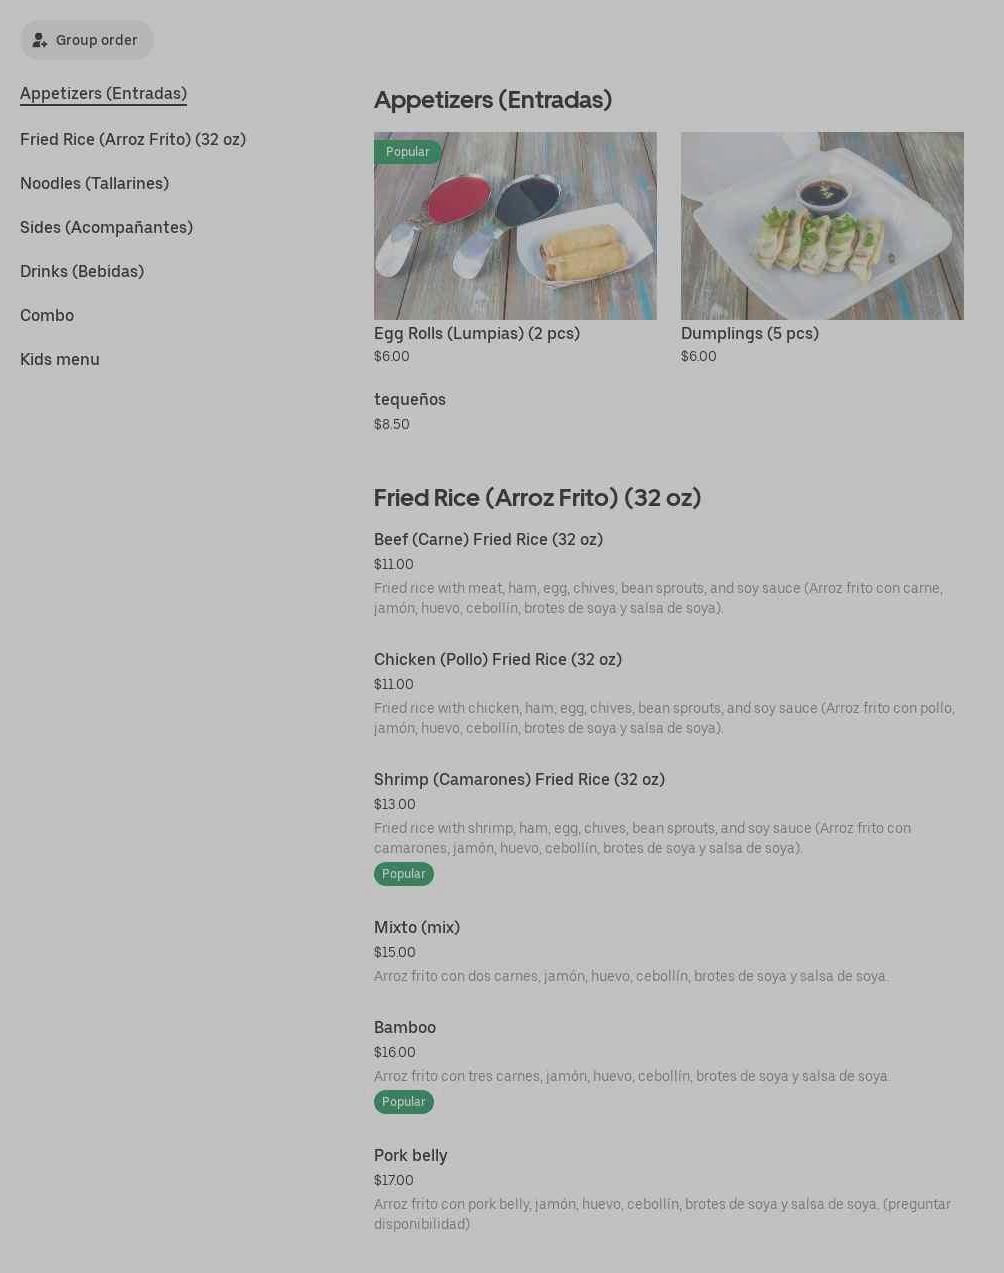The image size is (1004, 1273).
Task: Open the Kids menu category
Action: click(x=60, y=360)
